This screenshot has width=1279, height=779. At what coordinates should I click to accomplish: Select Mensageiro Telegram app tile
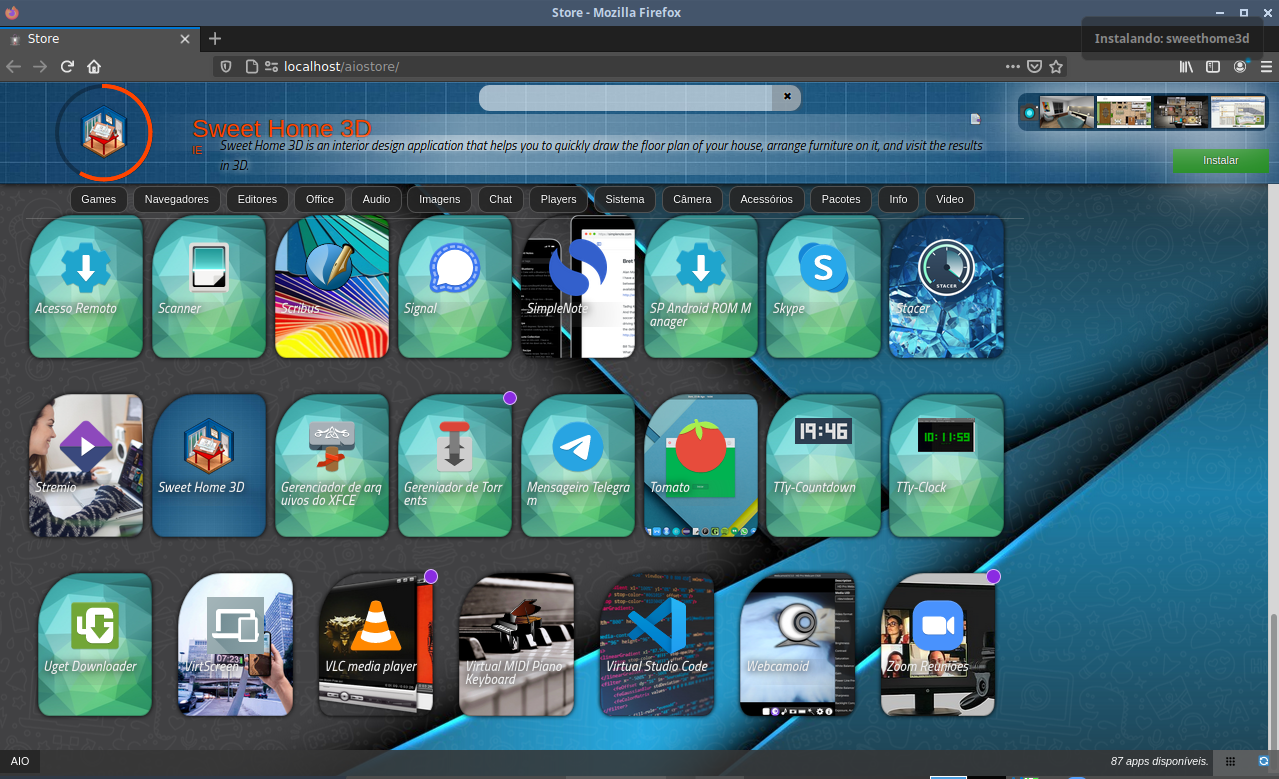pos(578,465)
